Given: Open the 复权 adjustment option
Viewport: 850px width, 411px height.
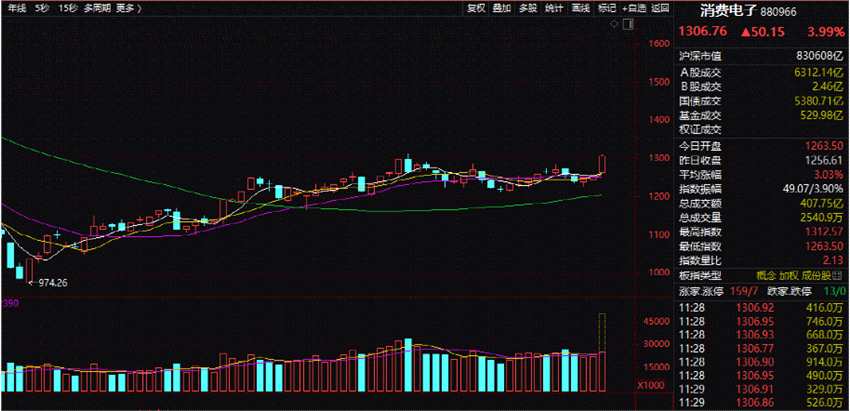Looking at the screenshot, I should [476, 8].
